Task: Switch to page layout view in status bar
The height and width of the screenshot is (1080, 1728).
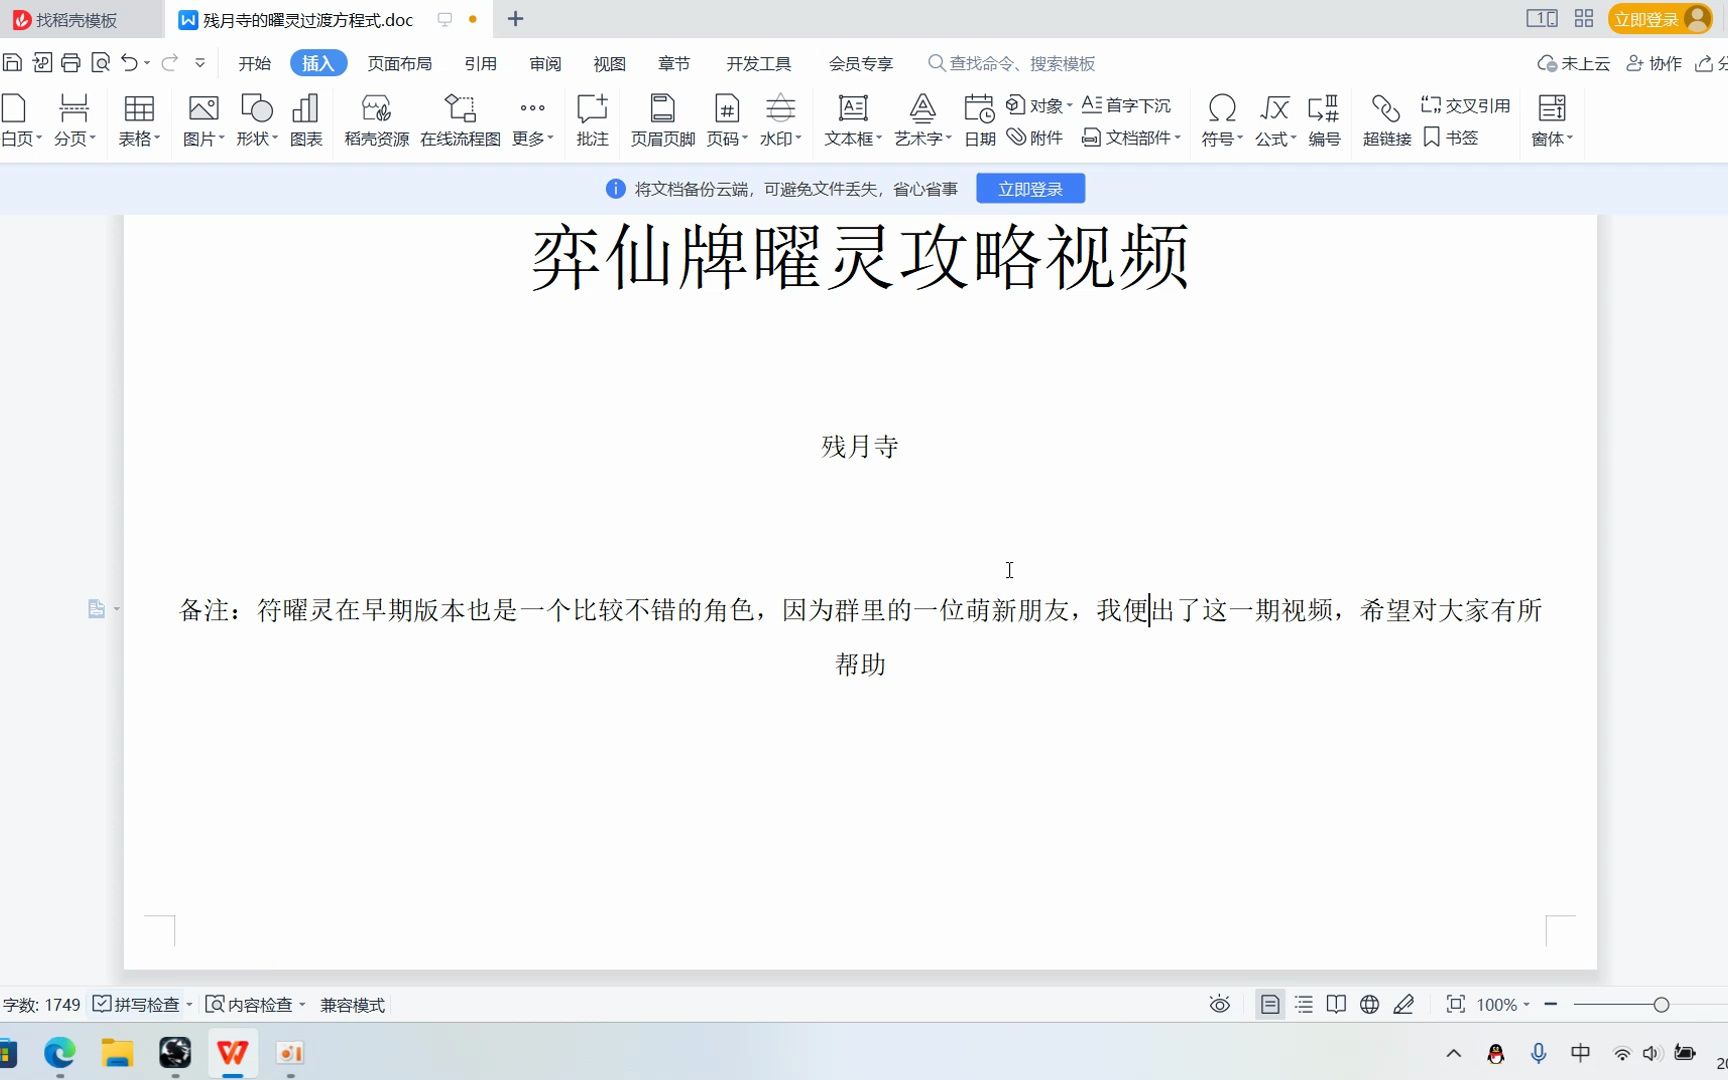Action: coord(1270,1005)
